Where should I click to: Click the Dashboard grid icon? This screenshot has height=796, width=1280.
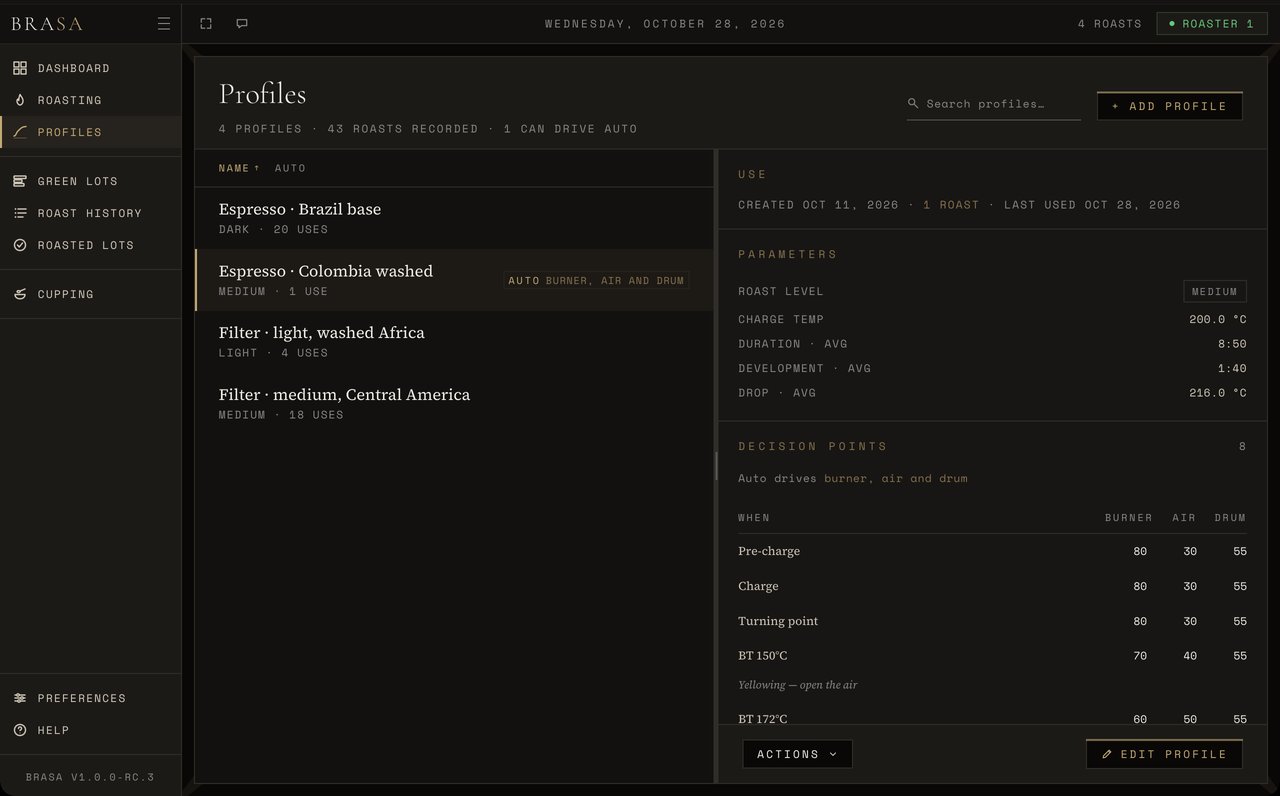(20, 68)
